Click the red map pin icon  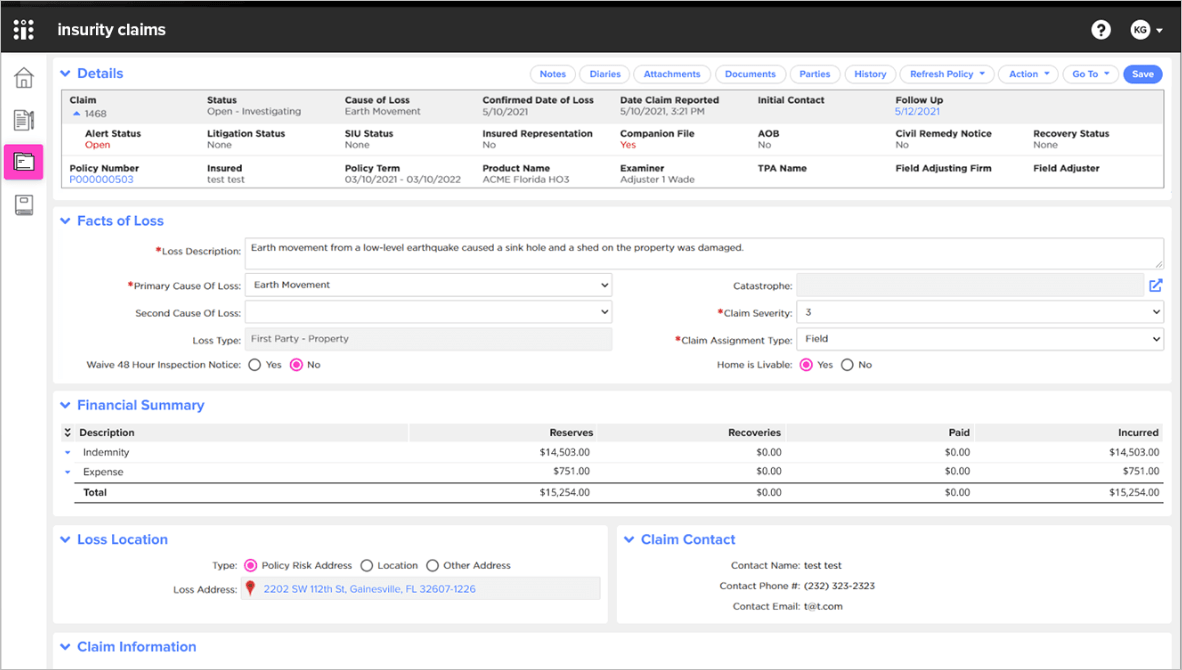click(x=251, y=589)
